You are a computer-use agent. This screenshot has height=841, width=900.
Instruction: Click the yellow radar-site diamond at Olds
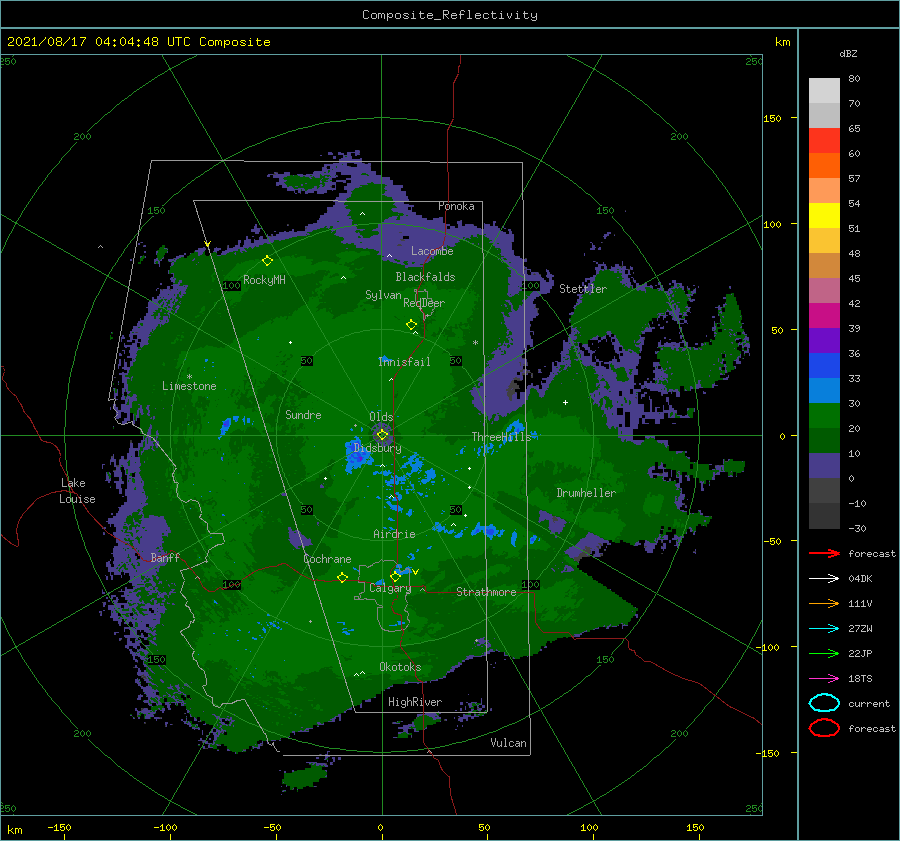382,435
